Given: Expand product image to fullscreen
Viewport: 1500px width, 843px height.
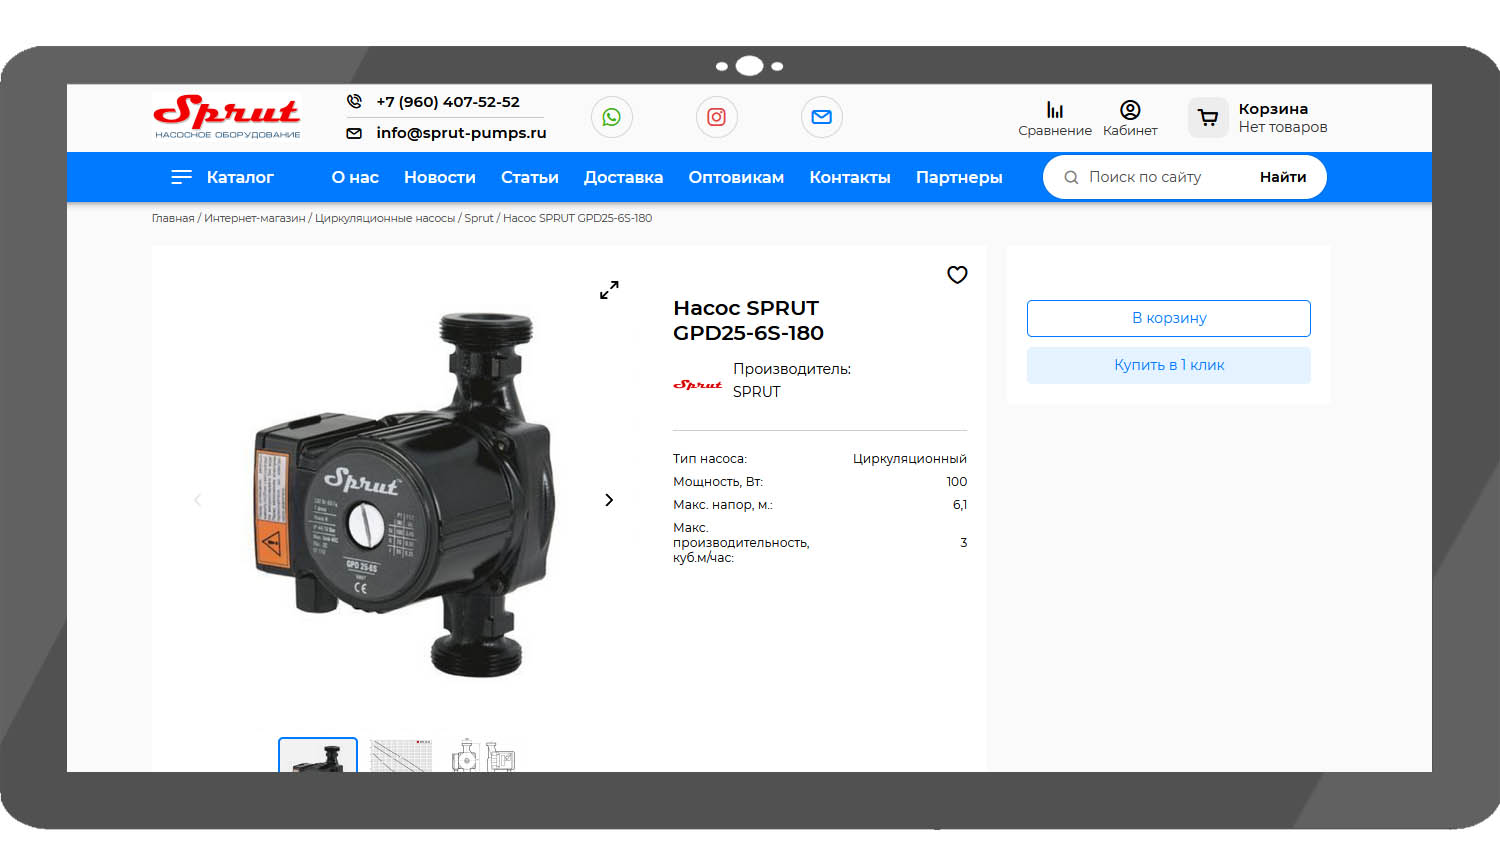Looking at the screenshot, I should pyautogui.click(x=609, y=290).
